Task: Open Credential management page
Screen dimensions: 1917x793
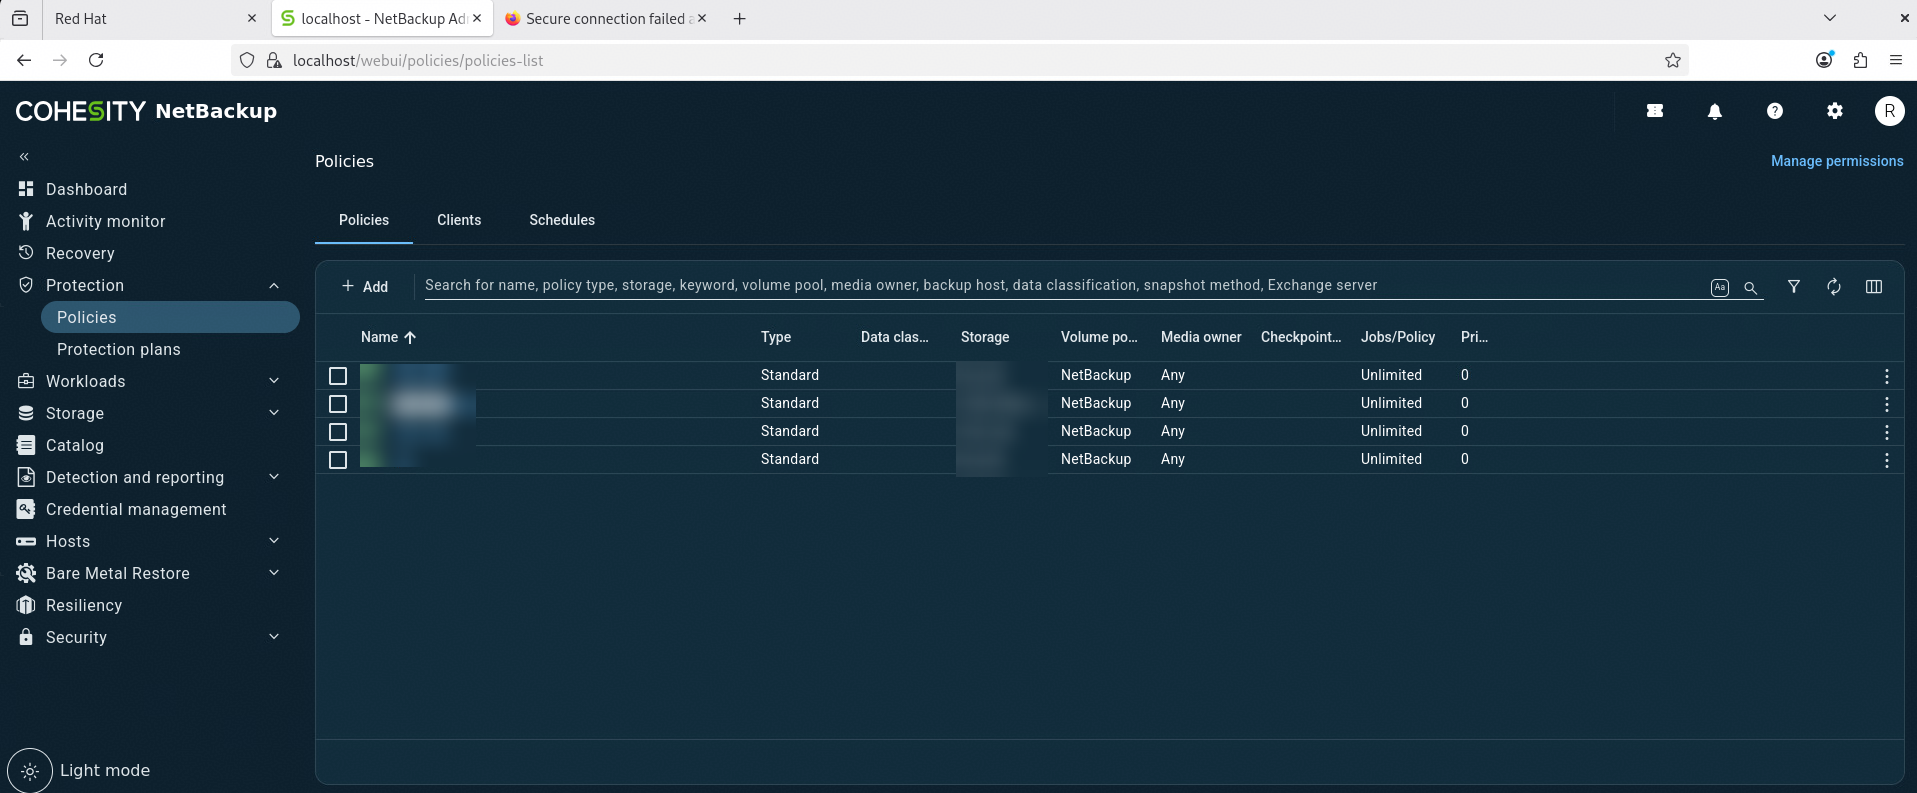Action: 136,509
